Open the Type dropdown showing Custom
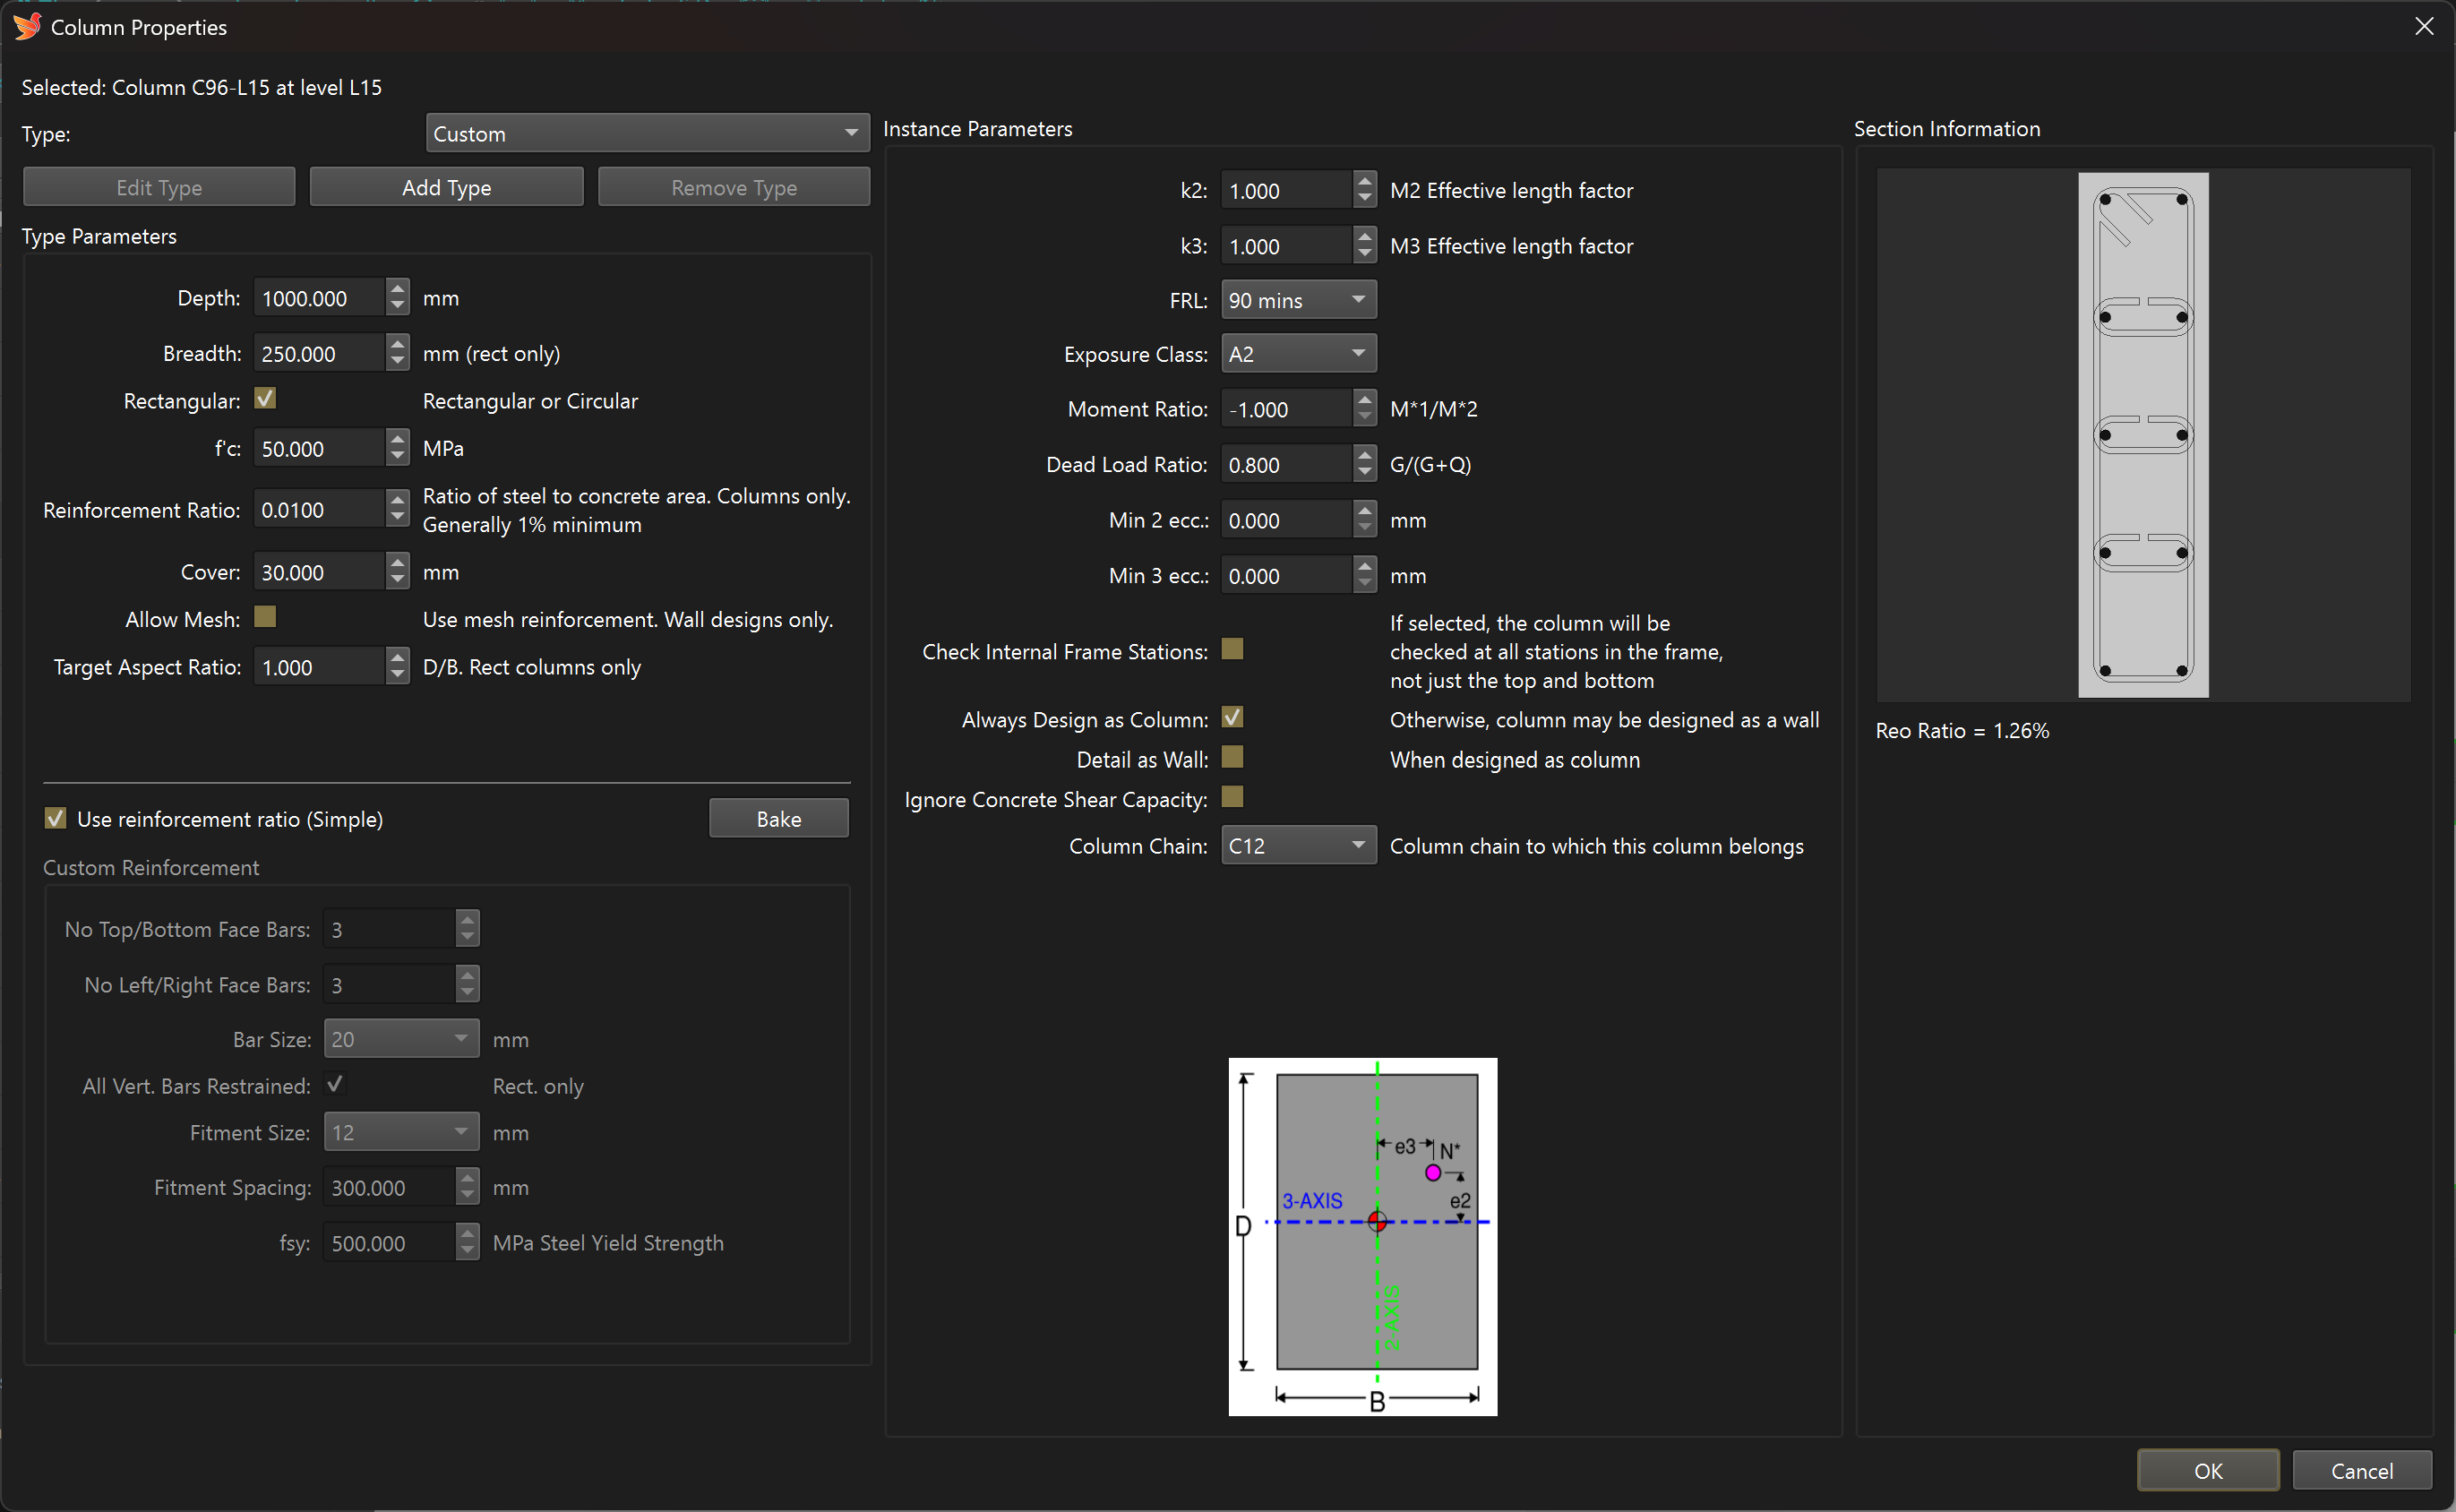Viewport: 2456px width, 1512px height. coord(647,133)
